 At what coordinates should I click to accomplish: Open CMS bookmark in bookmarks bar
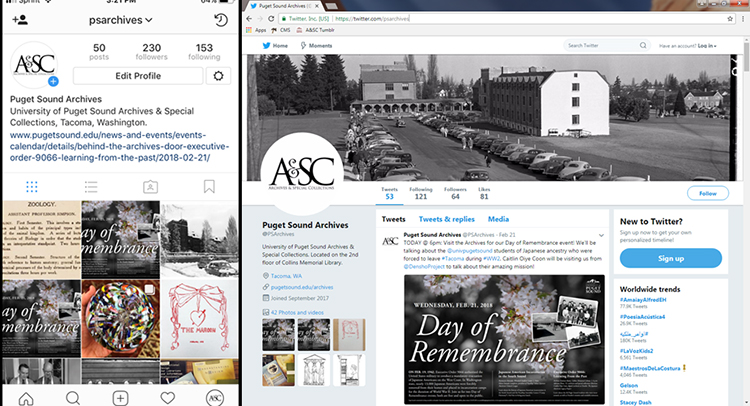point(281,30)
